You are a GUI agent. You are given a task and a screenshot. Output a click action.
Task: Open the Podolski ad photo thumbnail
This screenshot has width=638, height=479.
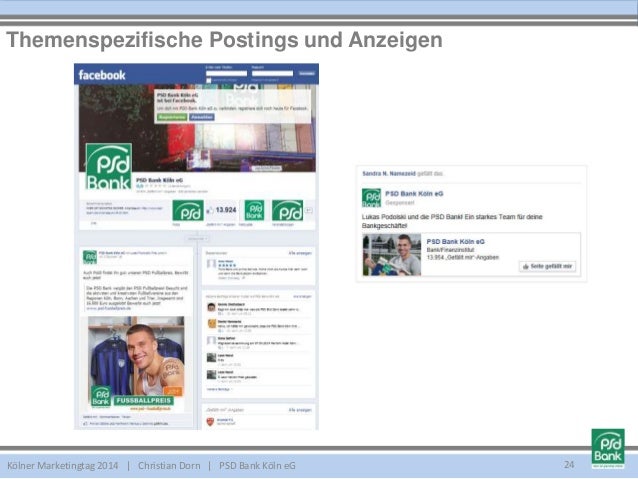pyautogui.click(x=392, y=255)
